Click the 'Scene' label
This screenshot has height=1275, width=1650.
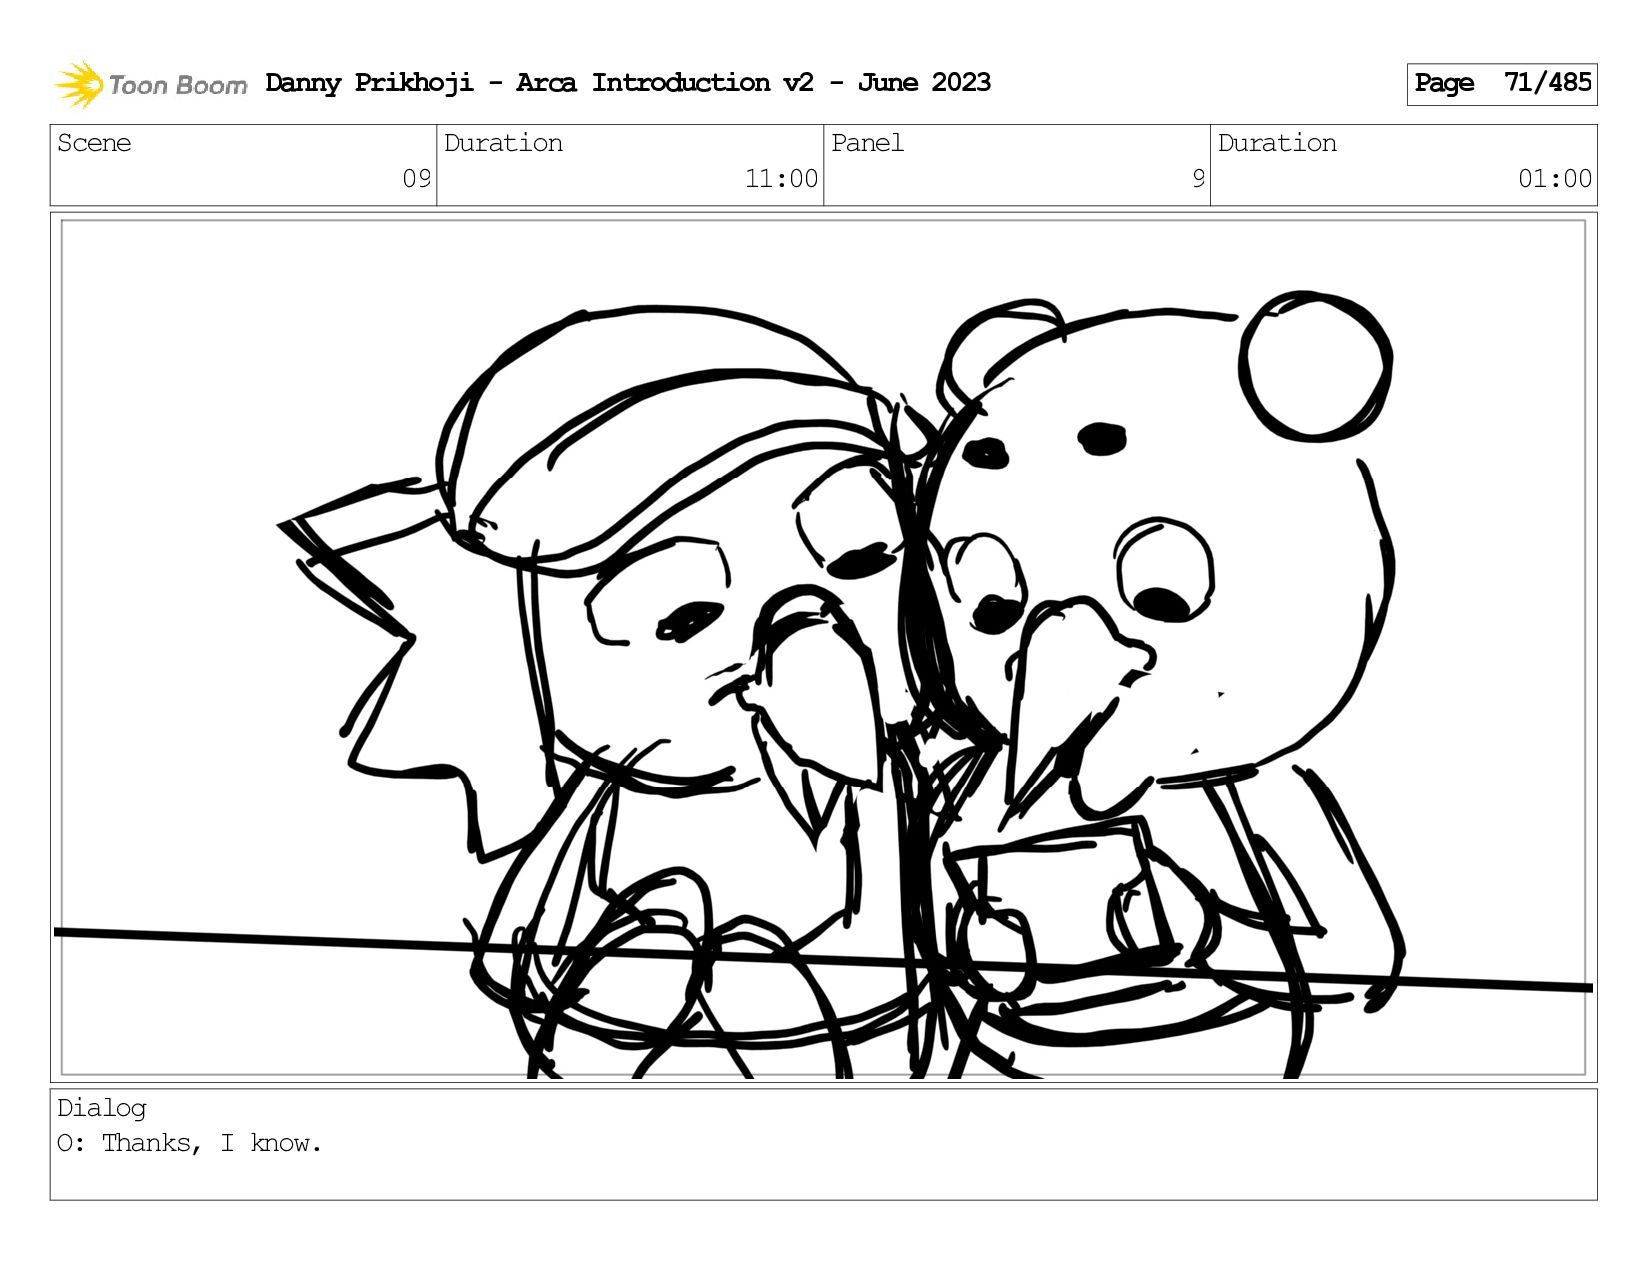coord(94,143)
